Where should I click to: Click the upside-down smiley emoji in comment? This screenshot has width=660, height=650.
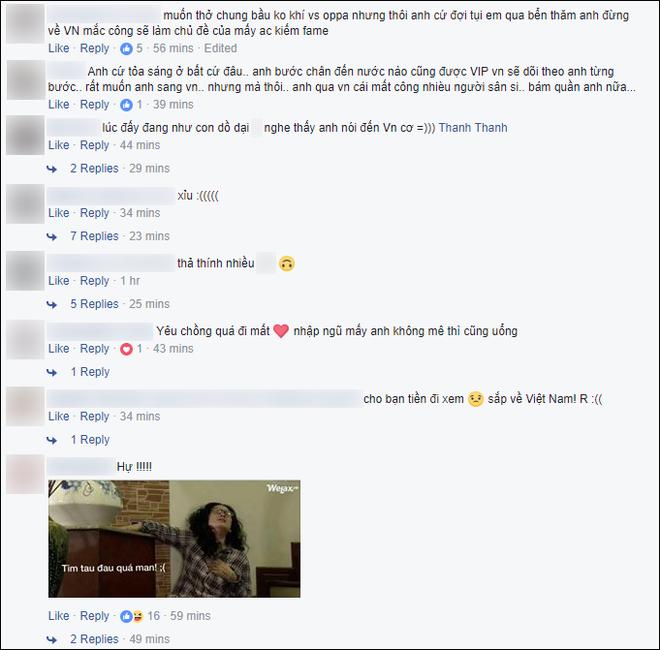287,264
